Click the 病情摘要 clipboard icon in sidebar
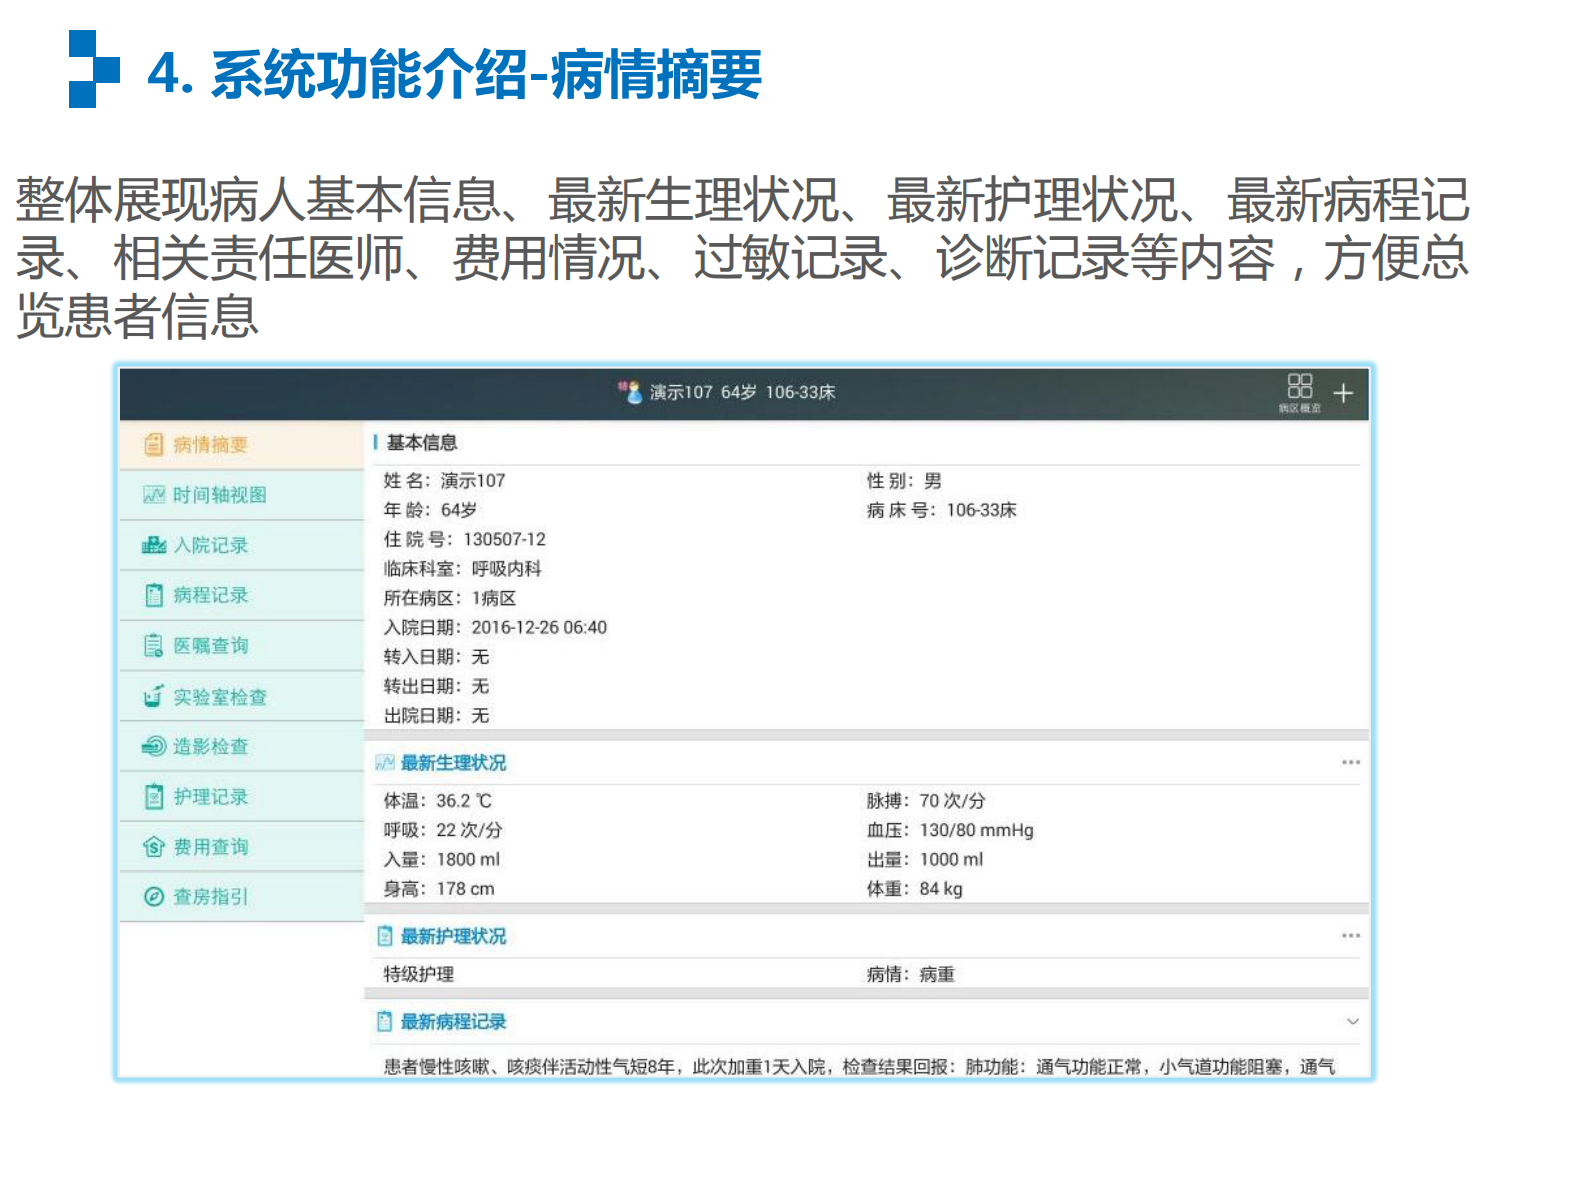The image size is (1587, 1190). click(x=153, y=445)
